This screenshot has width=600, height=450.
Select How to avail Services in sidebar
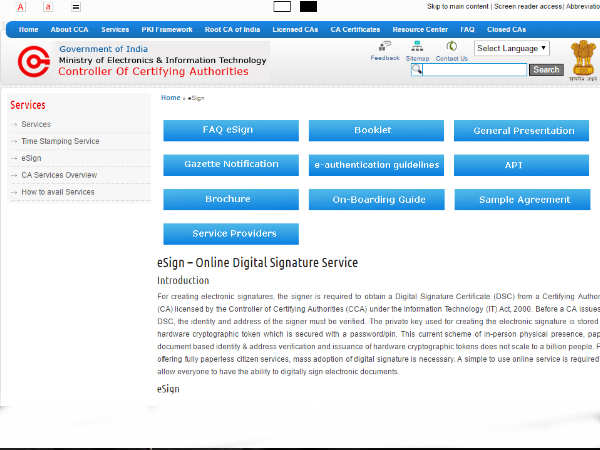pos(58,192)
